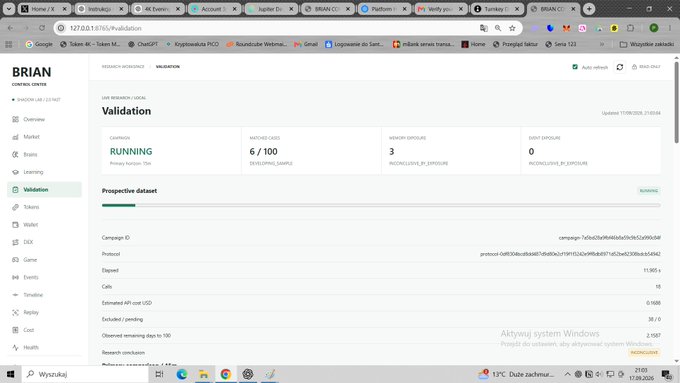The height and width of the screenshot is (383, 680).
Task: Open the Chrome profile avatar
Action: (x=654, y=28)
